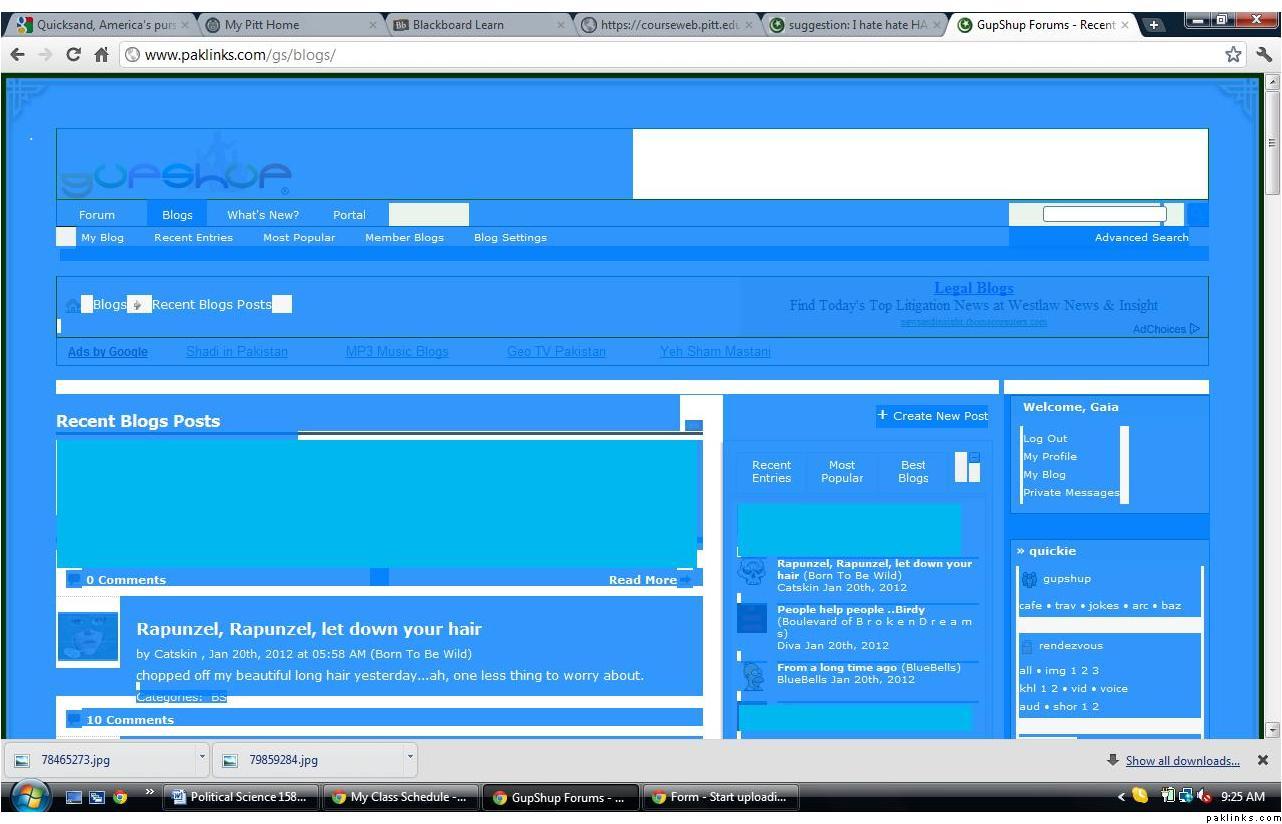Click the forum search input field
Screen dimensions: 1282x824
(x=1103, y=214)
